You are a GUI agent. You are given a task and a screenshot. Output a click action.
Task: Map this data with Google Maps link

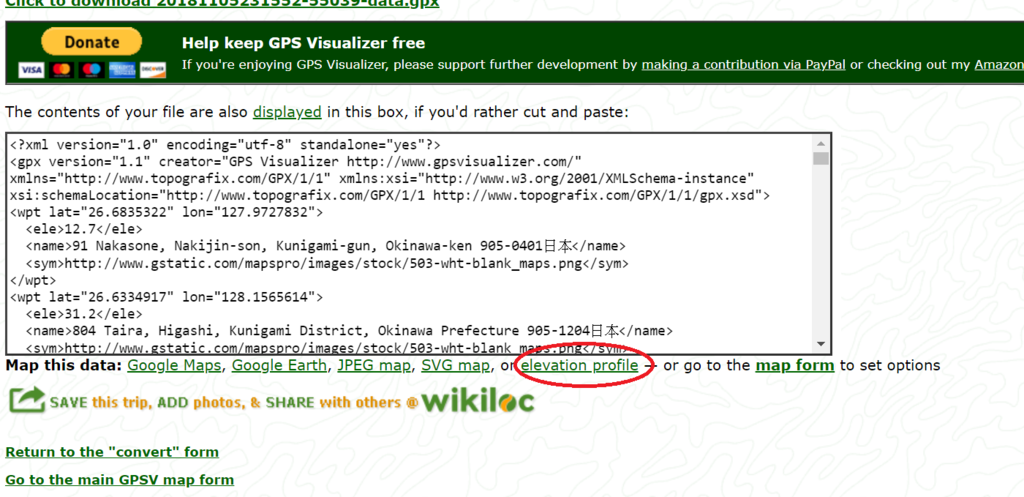coord(174,365)
